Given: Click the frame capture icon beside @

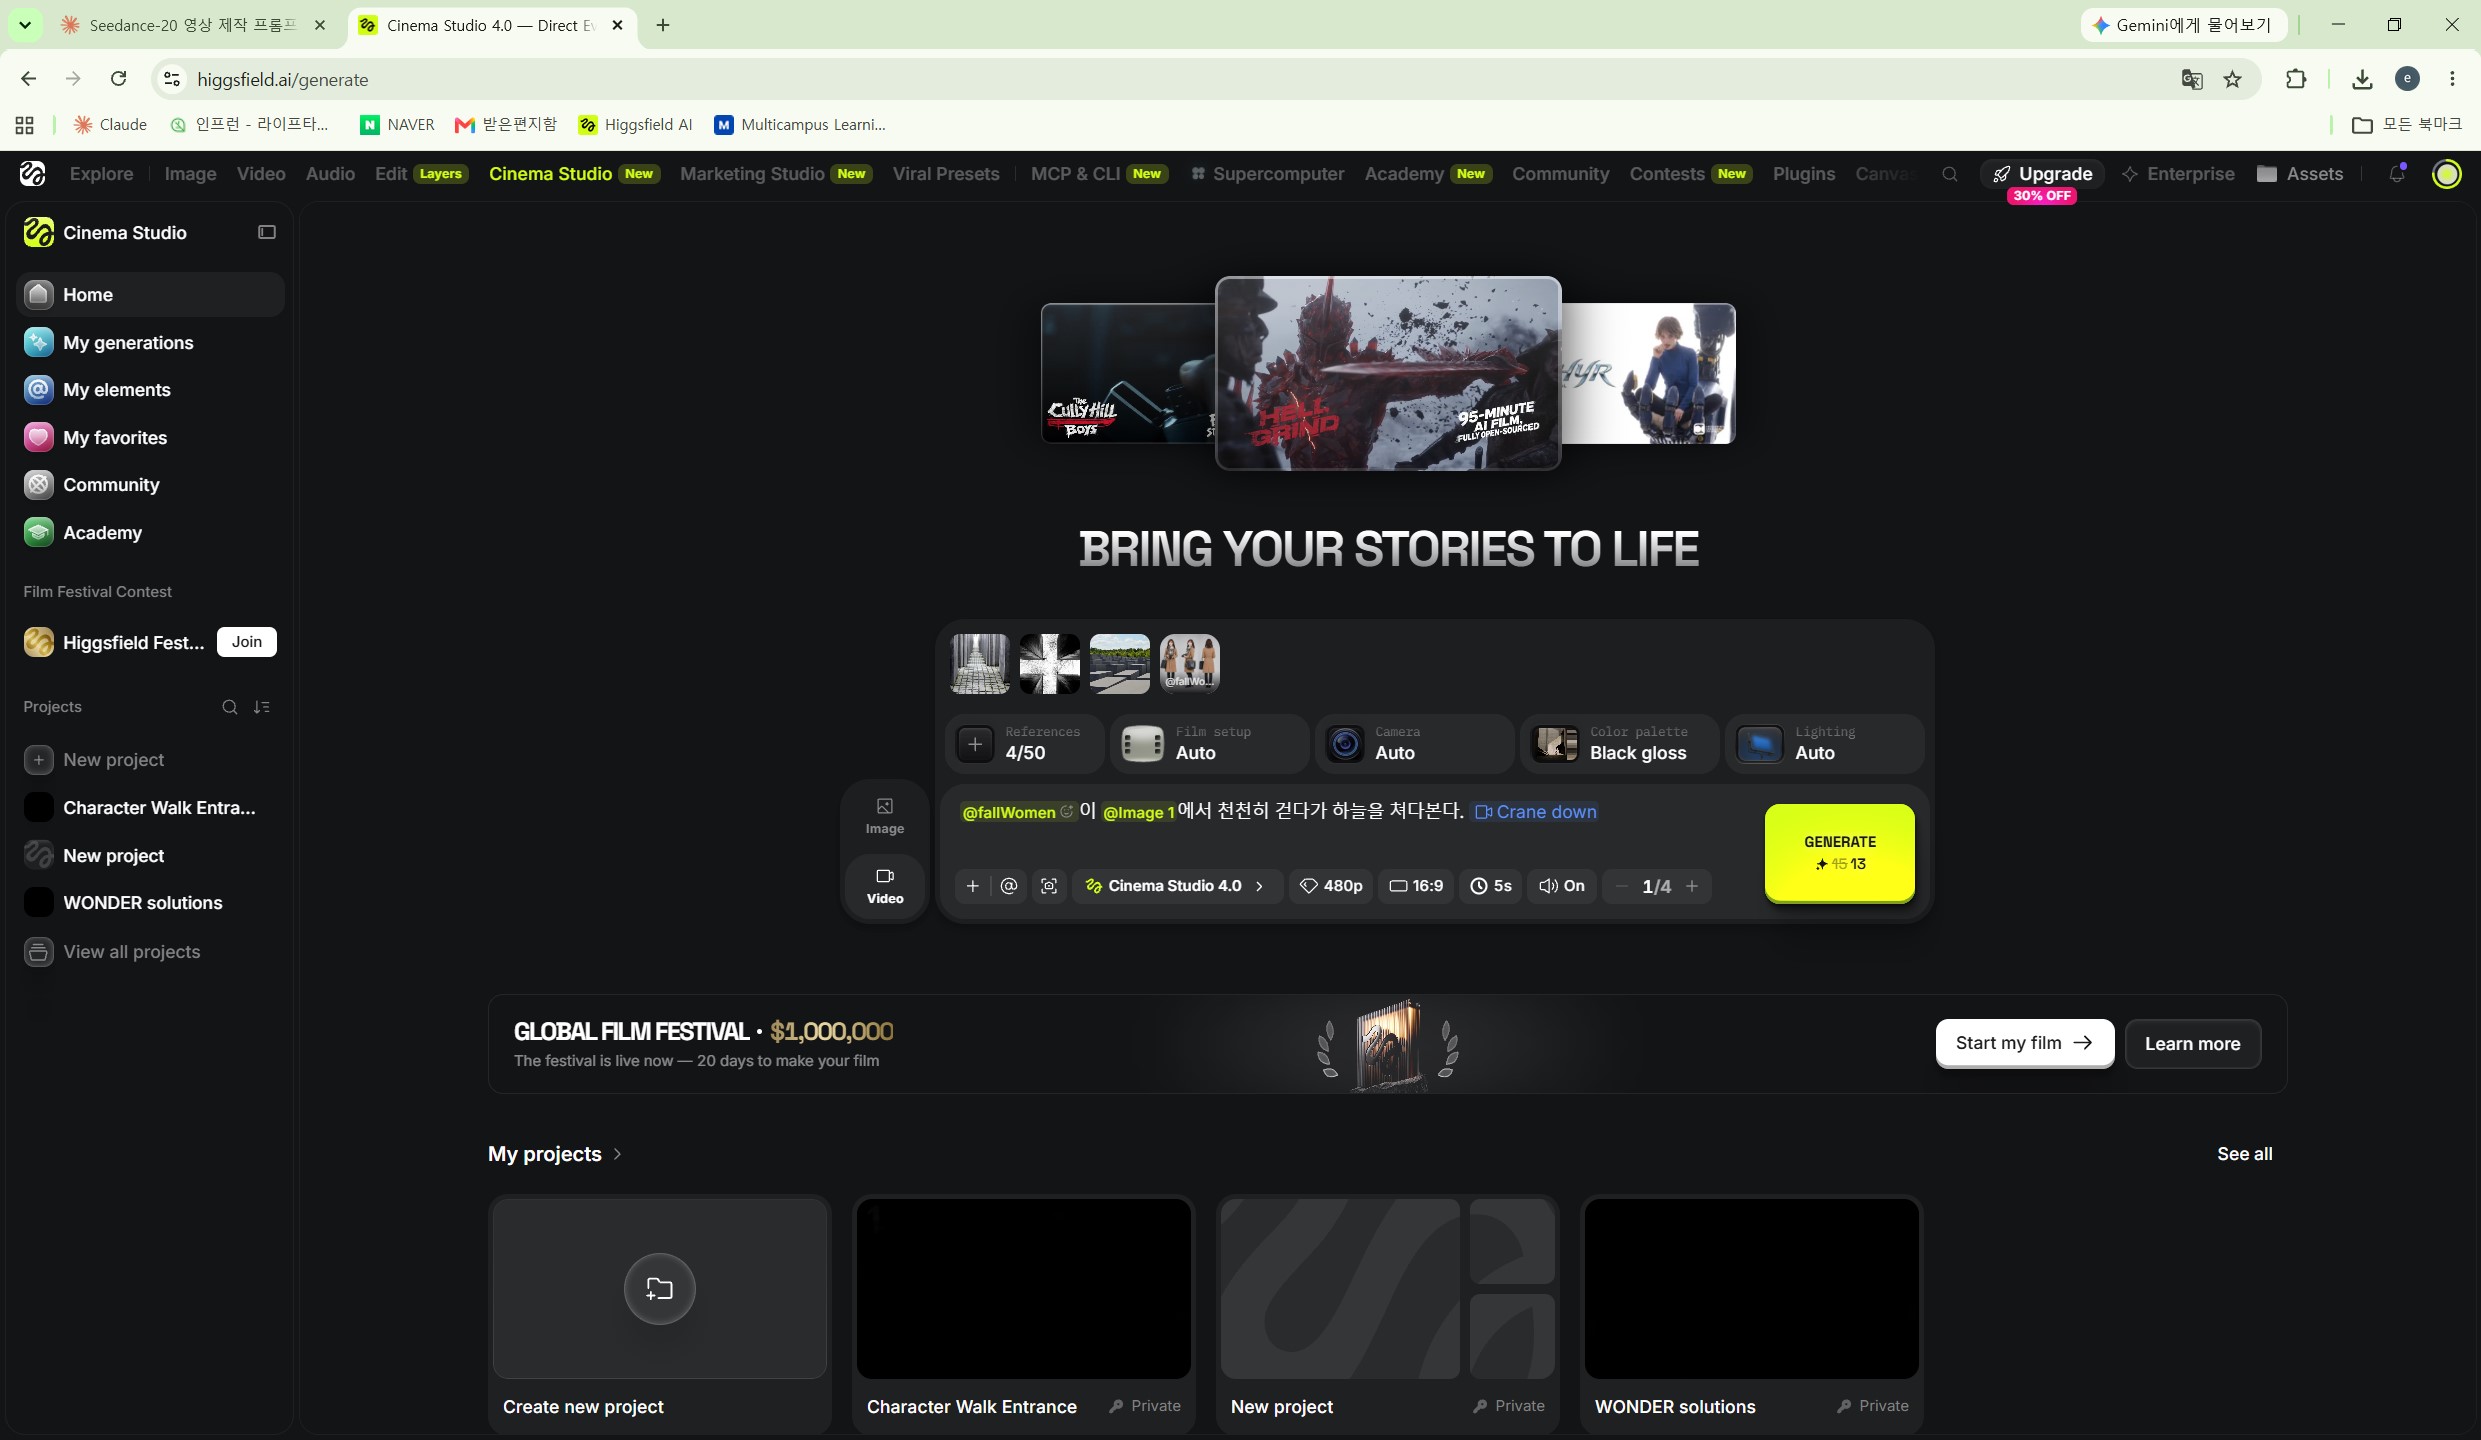Looking at the screenshot, I should coord(1048,886).
